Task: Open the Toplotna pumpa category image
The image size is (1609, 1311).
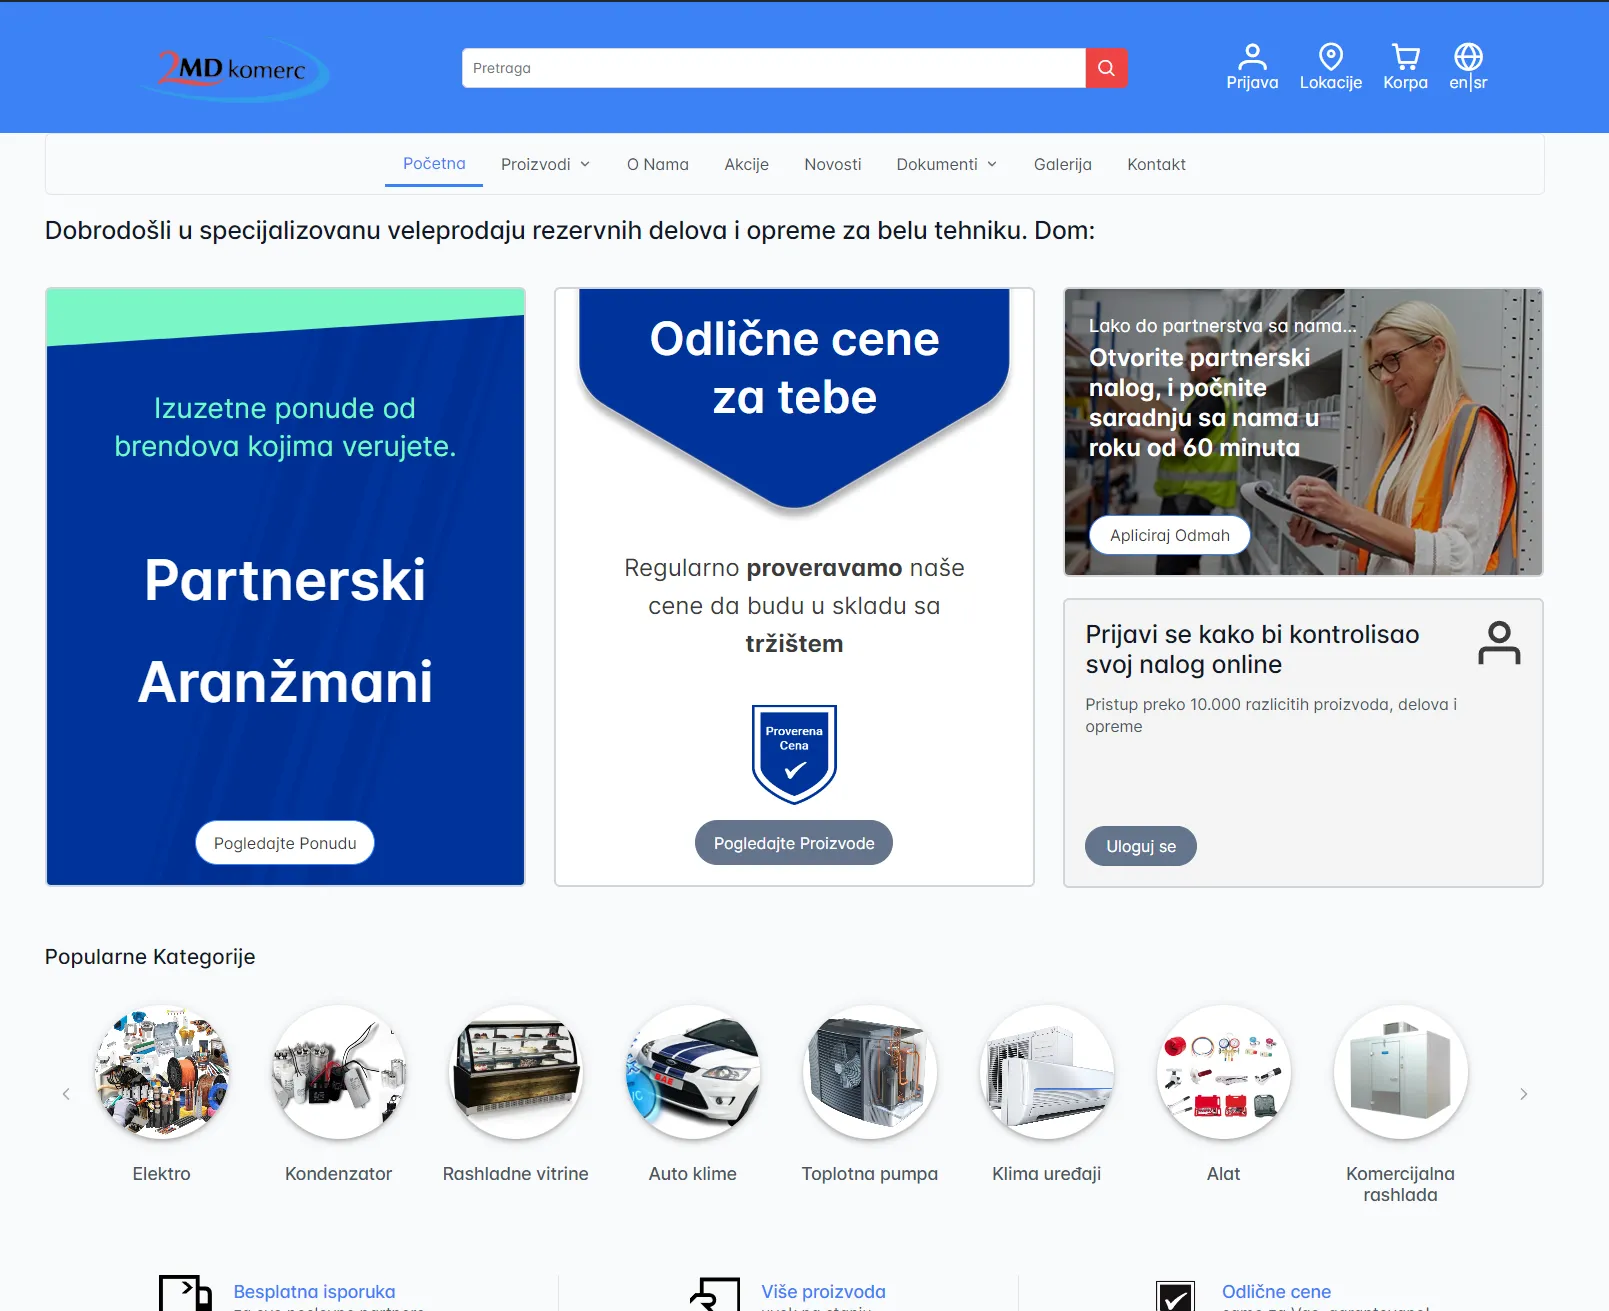Action: 870,1072
